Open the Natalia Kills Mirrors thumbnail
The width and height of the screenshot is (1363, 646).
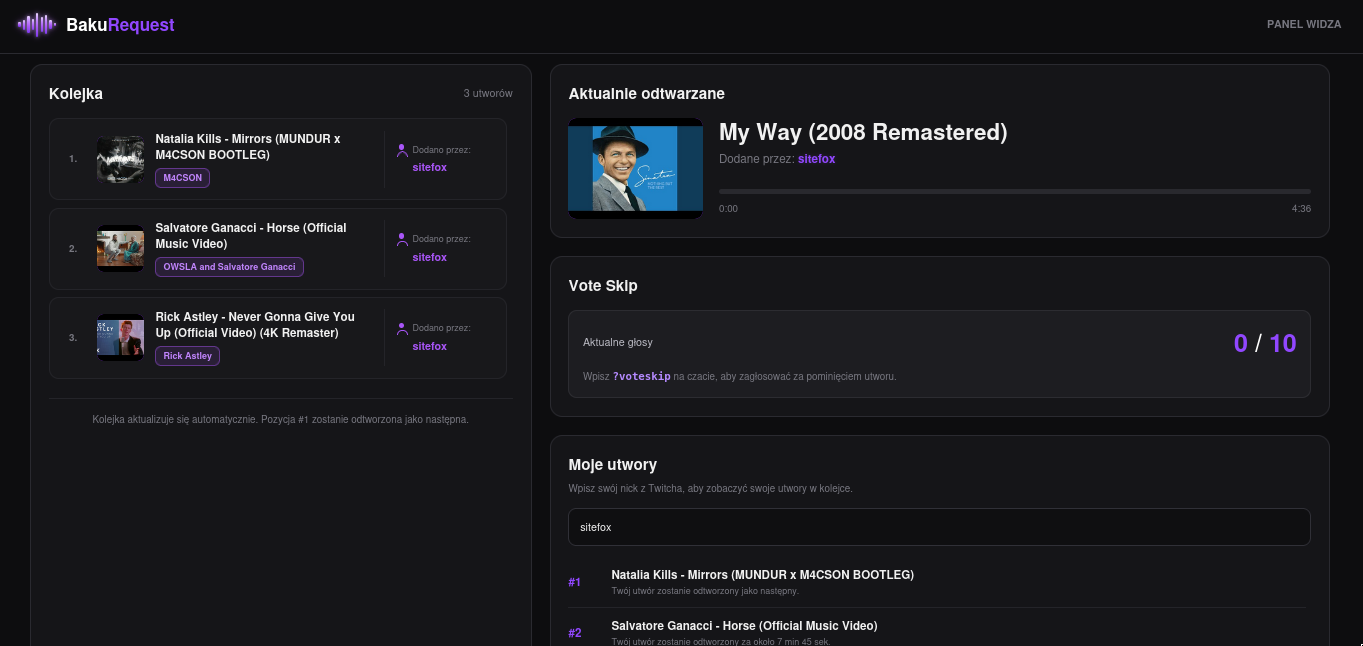click(x=121, y=160)
